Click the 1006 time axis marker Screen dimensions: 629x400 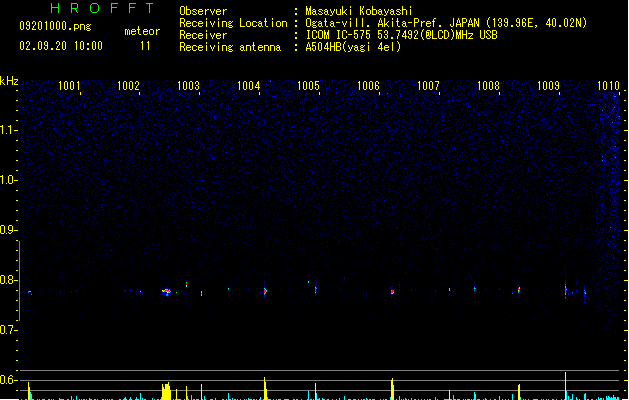pyautogui.click(x=368, y=86)
